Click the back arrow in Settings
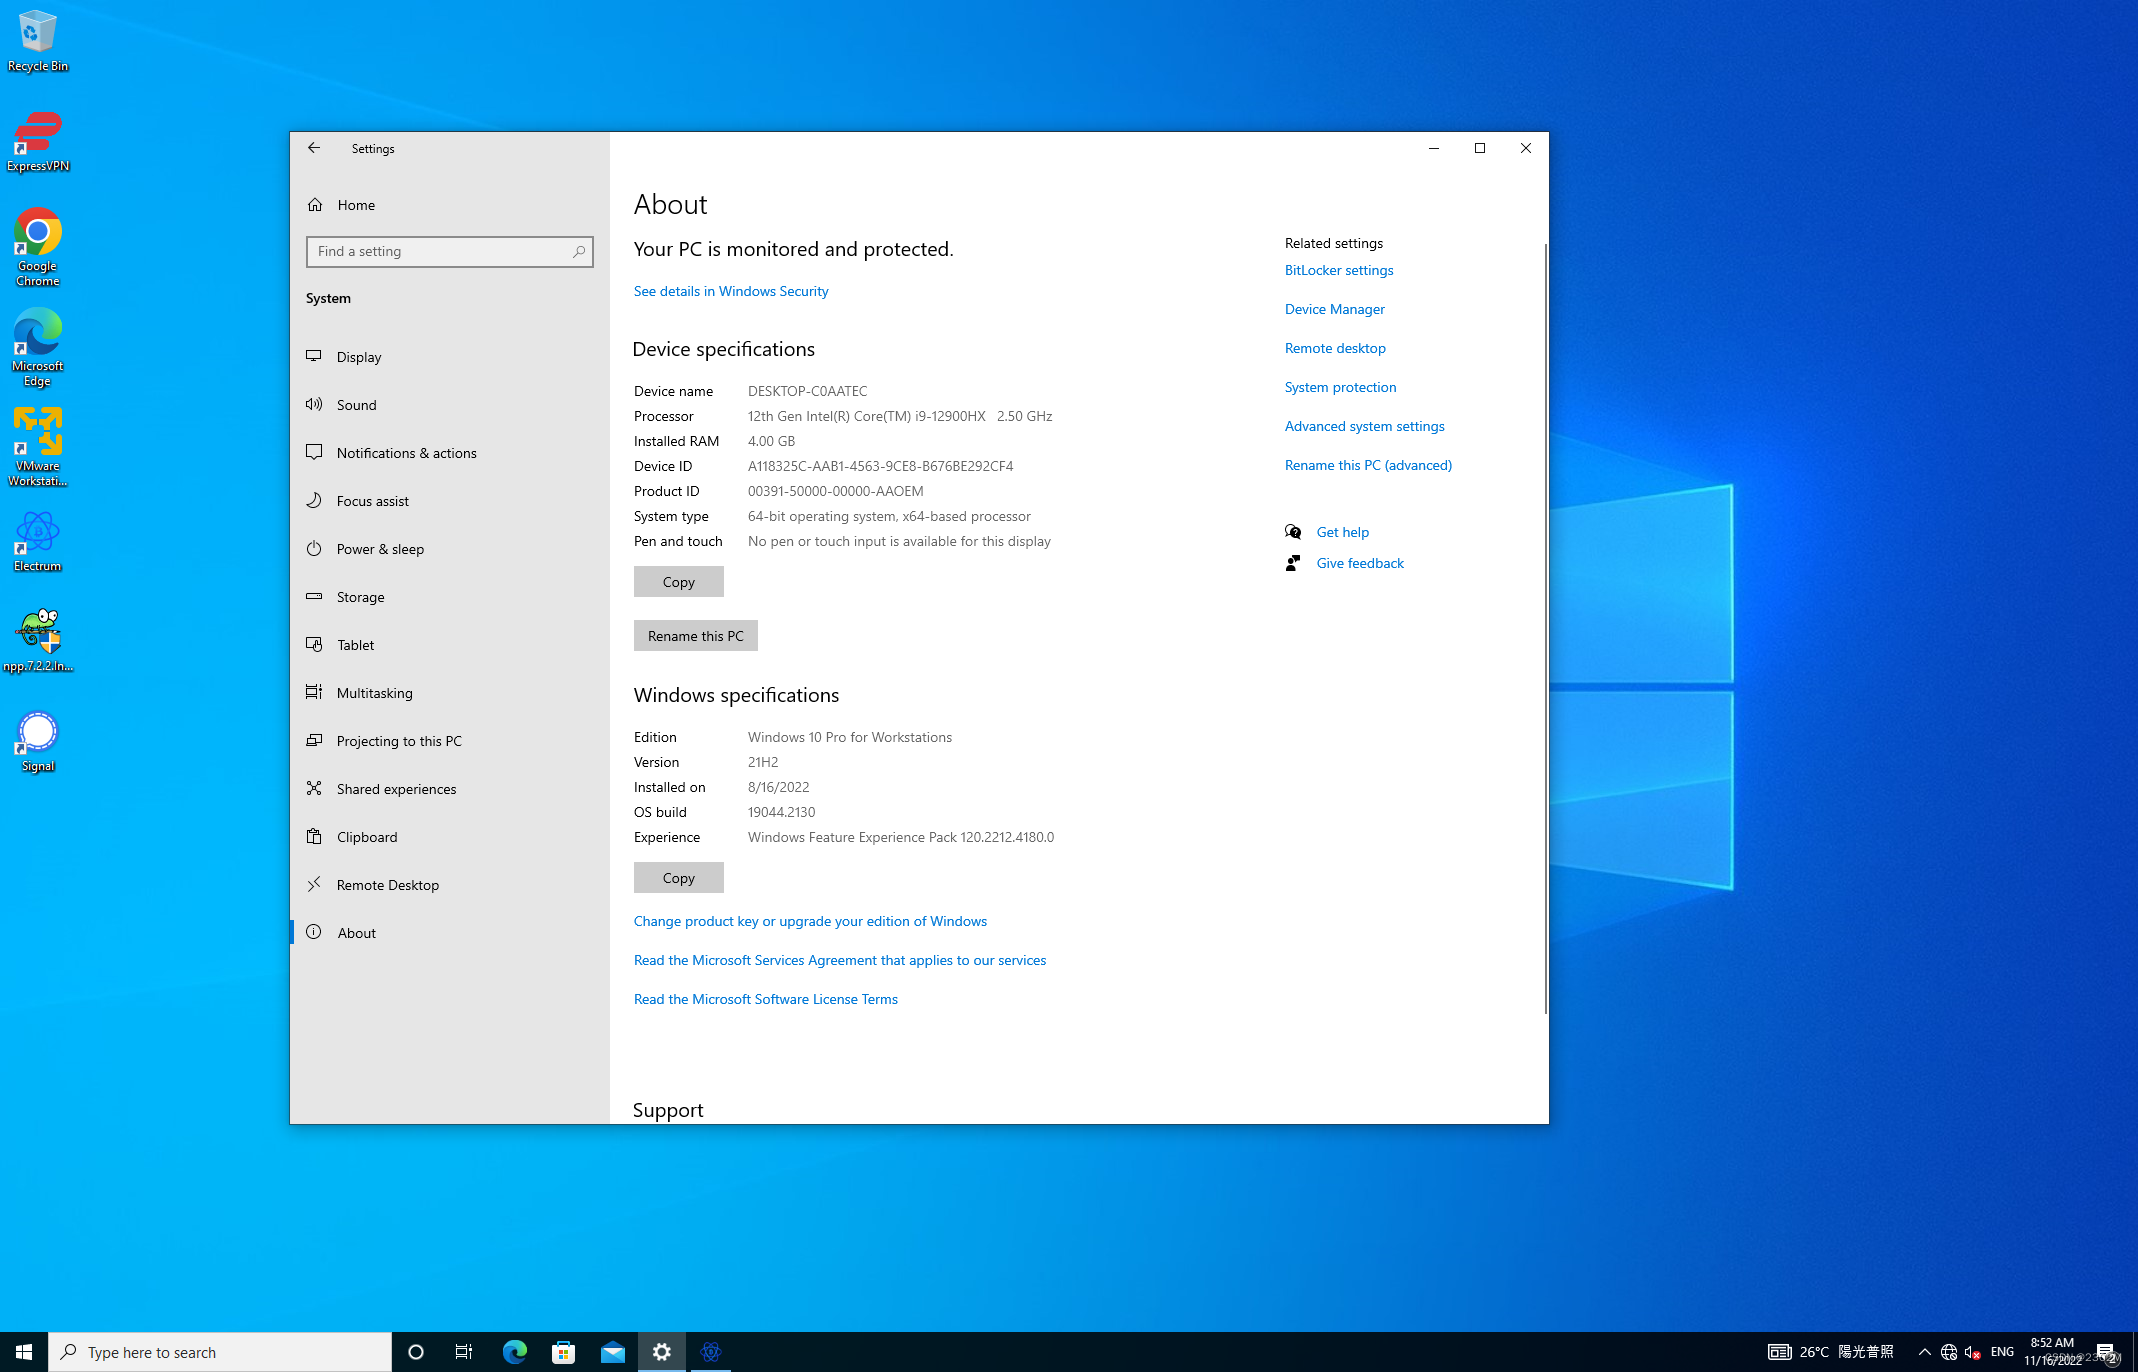 [314, 148]
